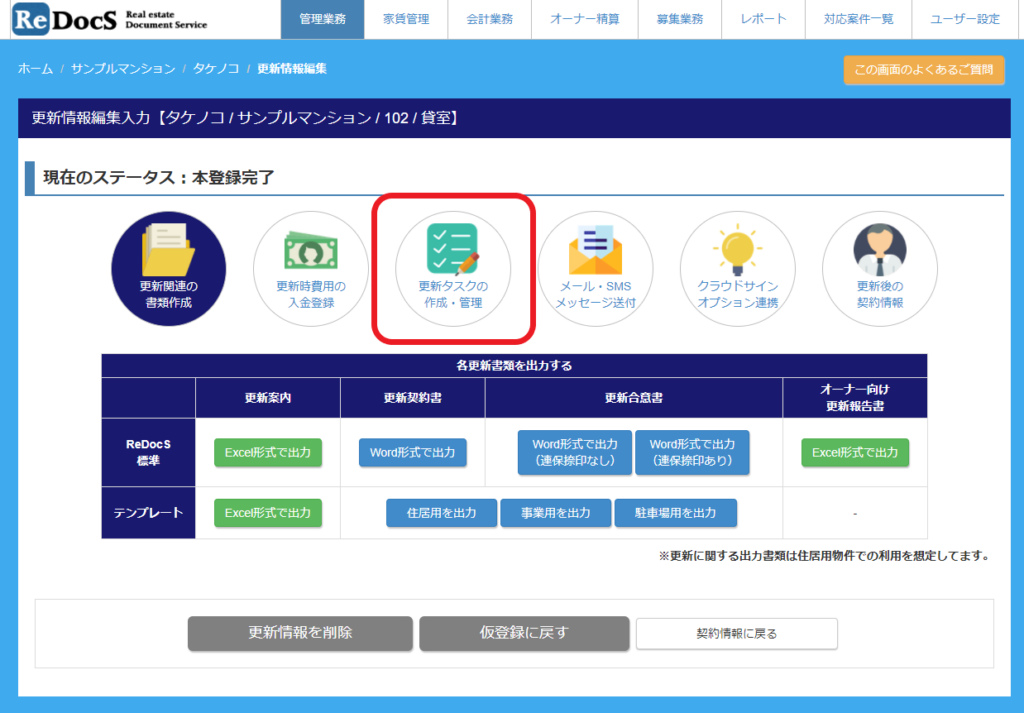Open レポート menu tab
The width and height of the screenshot is (1024, 713).
(x=763, y=20)
